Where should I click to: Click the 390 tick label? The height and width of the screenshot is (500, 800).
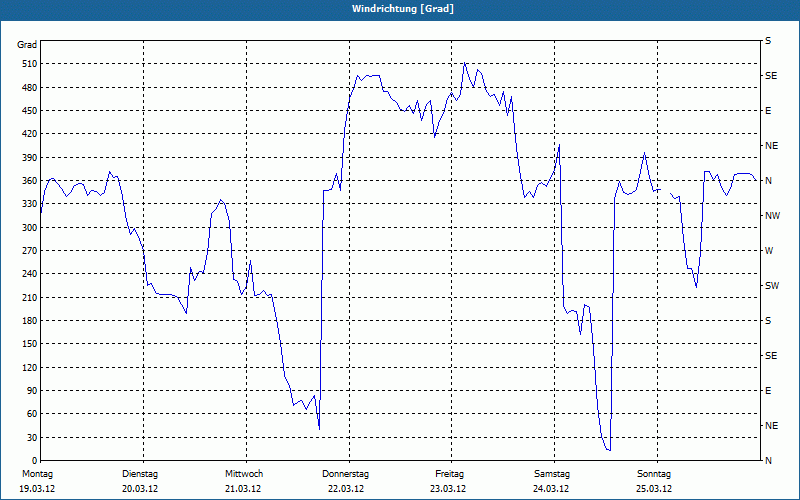pos(30,158)
